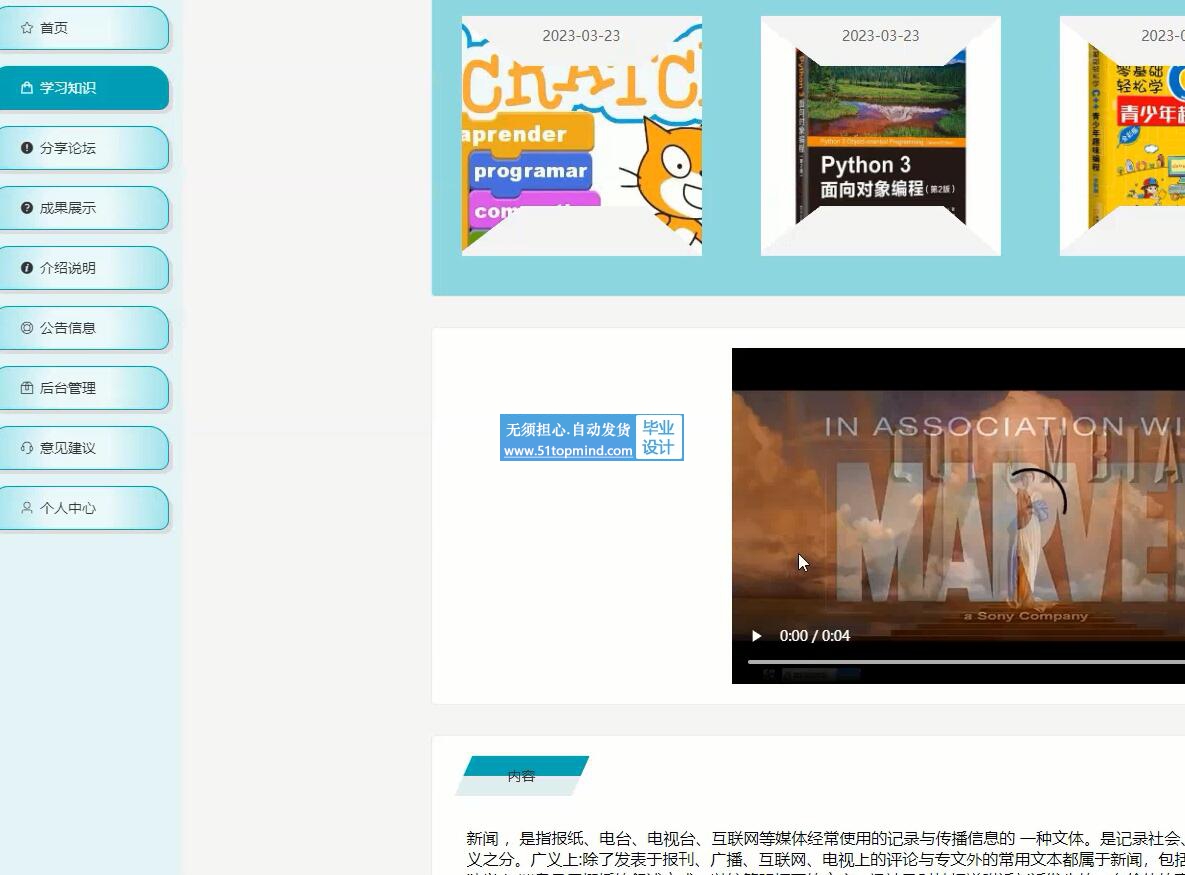This screenshot has height=875, width=1185.
Task: Click the headset icon beside 意见建议
Action: click(27, 448)
